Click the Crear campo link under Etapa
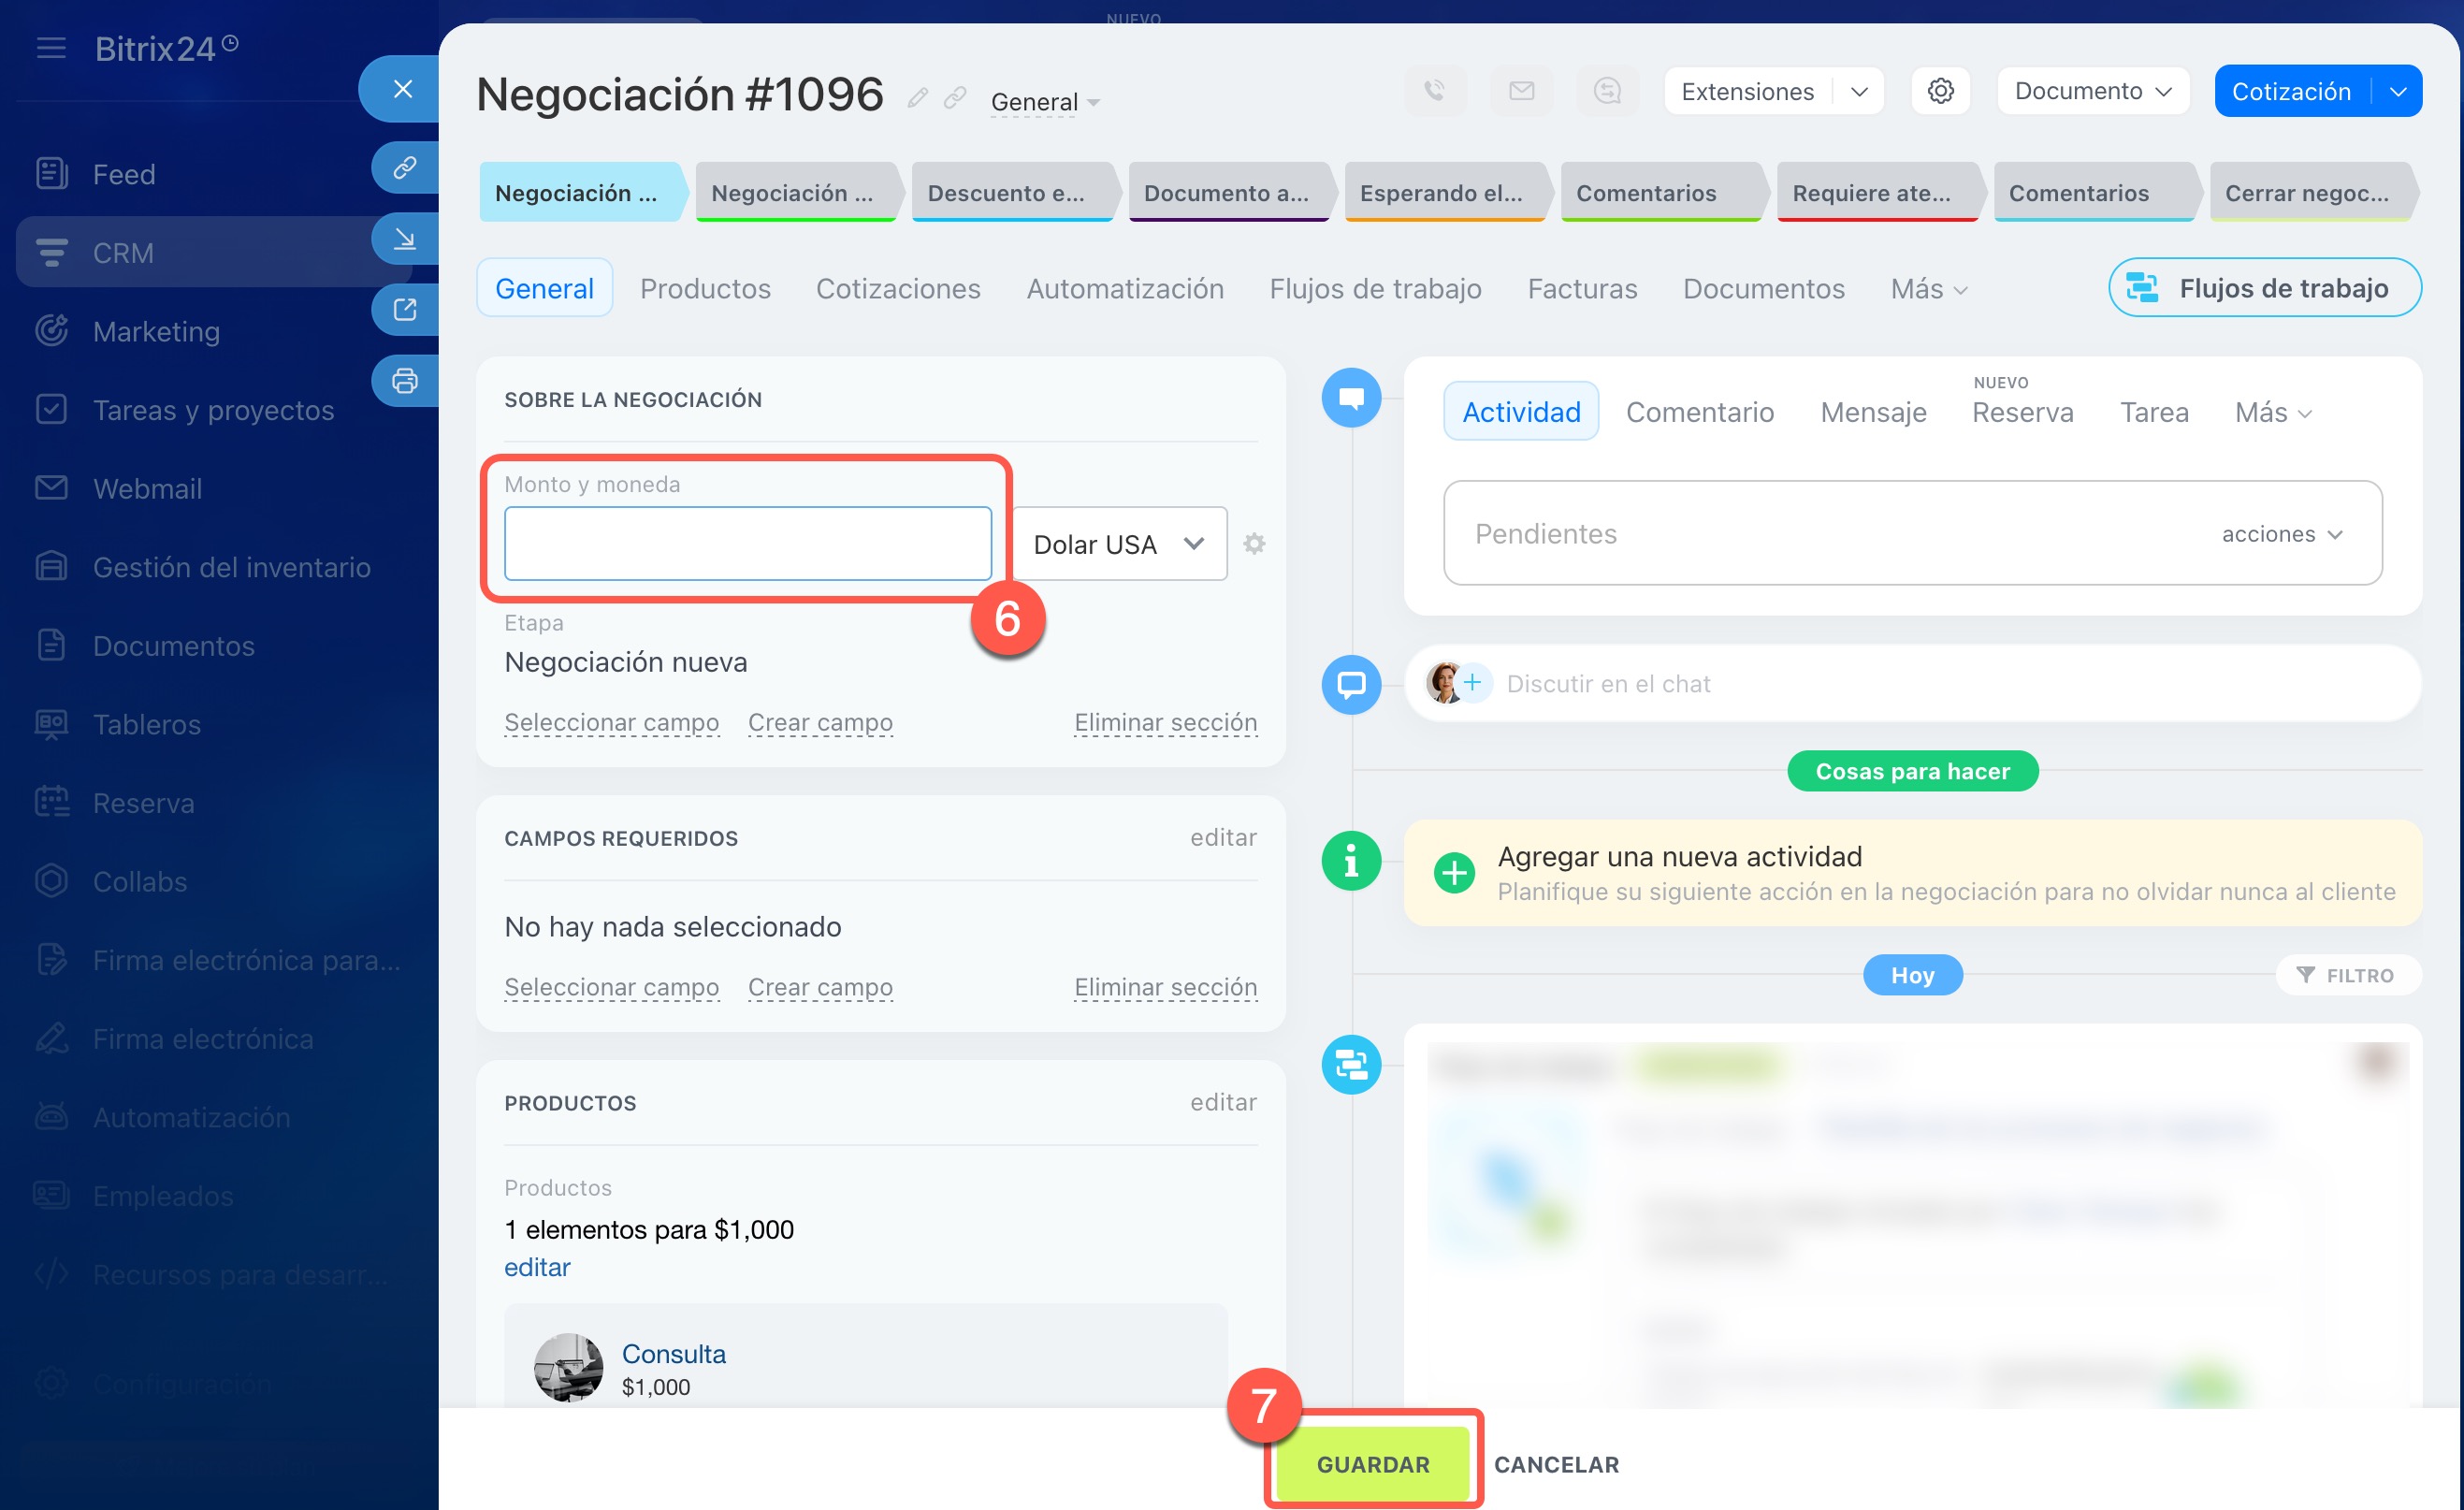The height and width of the screenshot is (1510, 2464). [820, 722]
